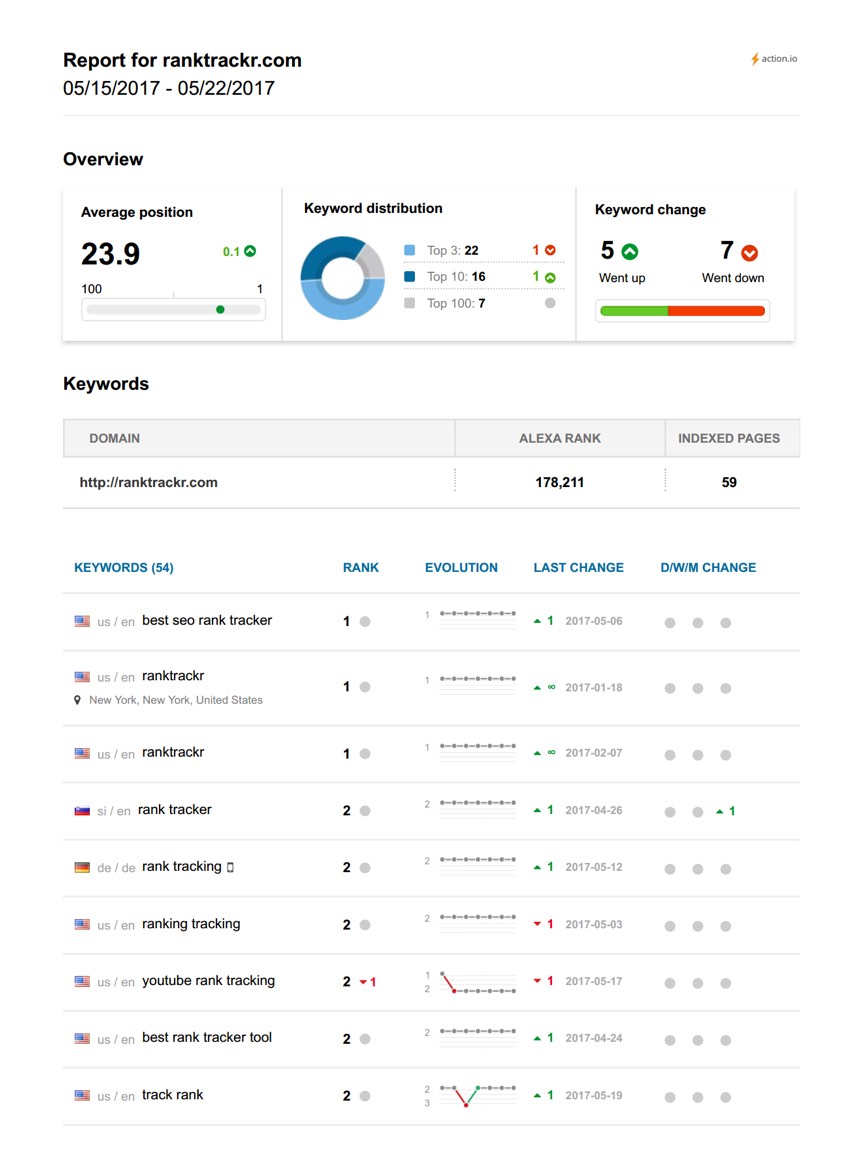The image size is (848, 1158).
Task: Click the keyword best rank tracker tool
Action: (207, 1037)
